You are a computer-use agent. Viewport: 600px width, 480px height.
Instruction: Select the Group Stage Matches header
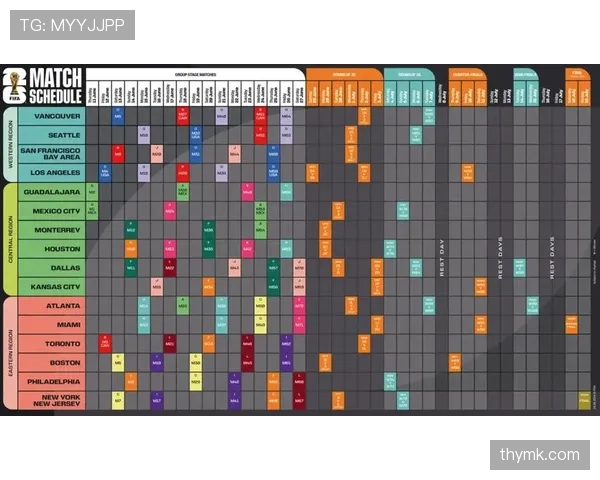pyautogui.click(x=195, y=75)
